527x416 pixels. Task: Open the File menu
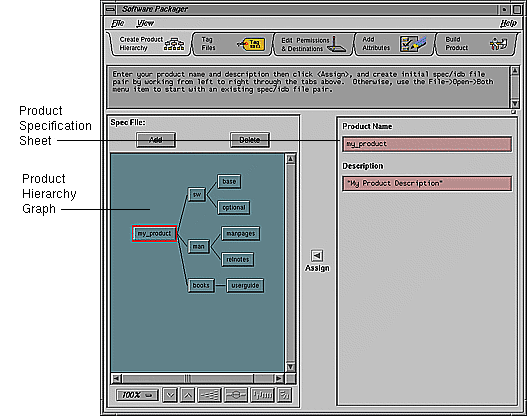118,23
